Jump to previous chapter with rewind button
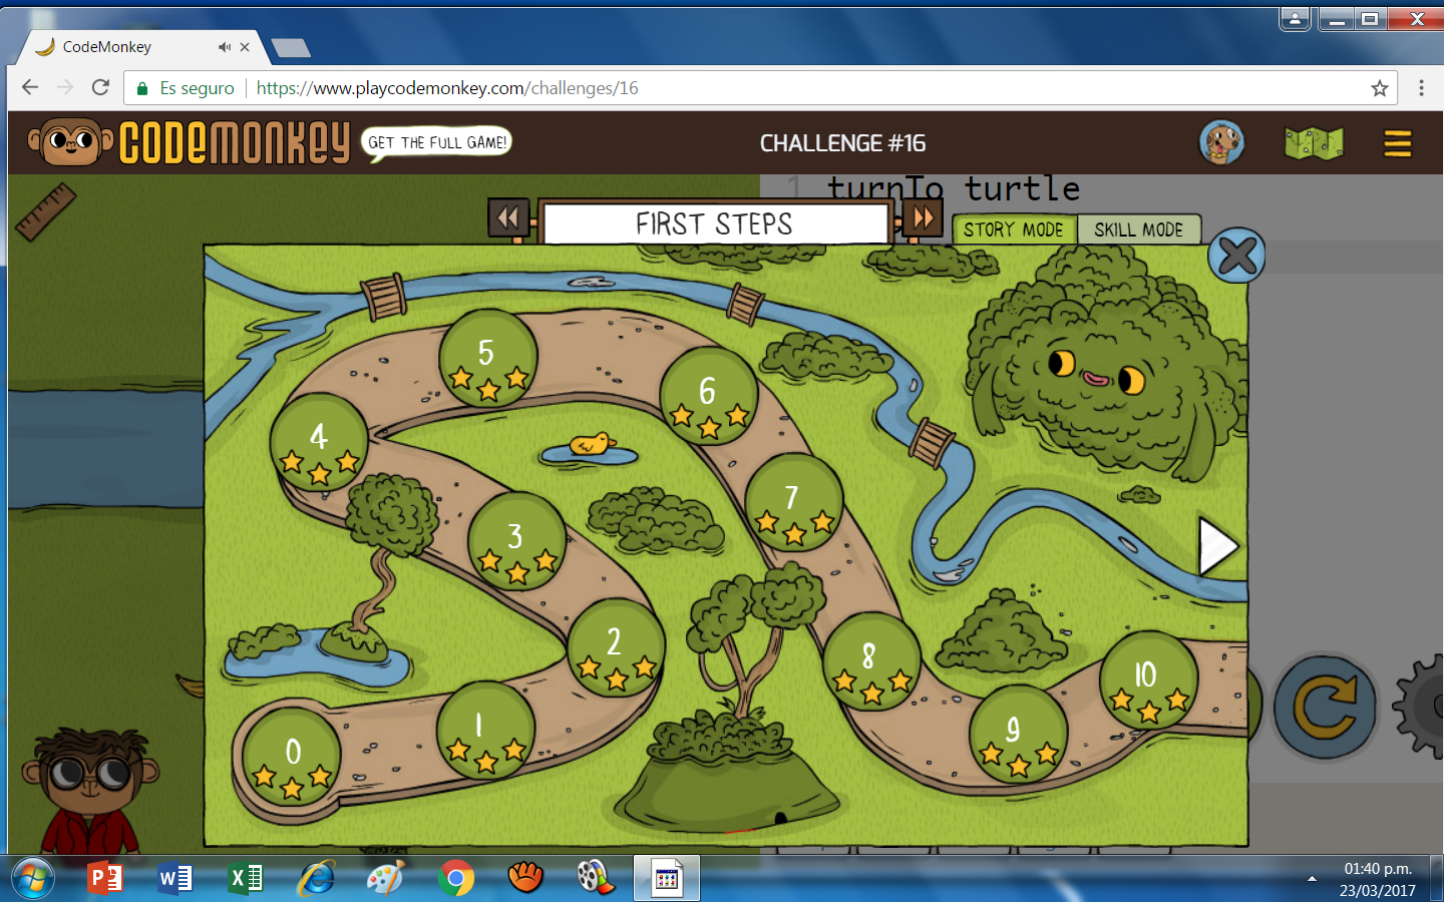This screenshot has height=902, width=1444. (x=508, y=217)
